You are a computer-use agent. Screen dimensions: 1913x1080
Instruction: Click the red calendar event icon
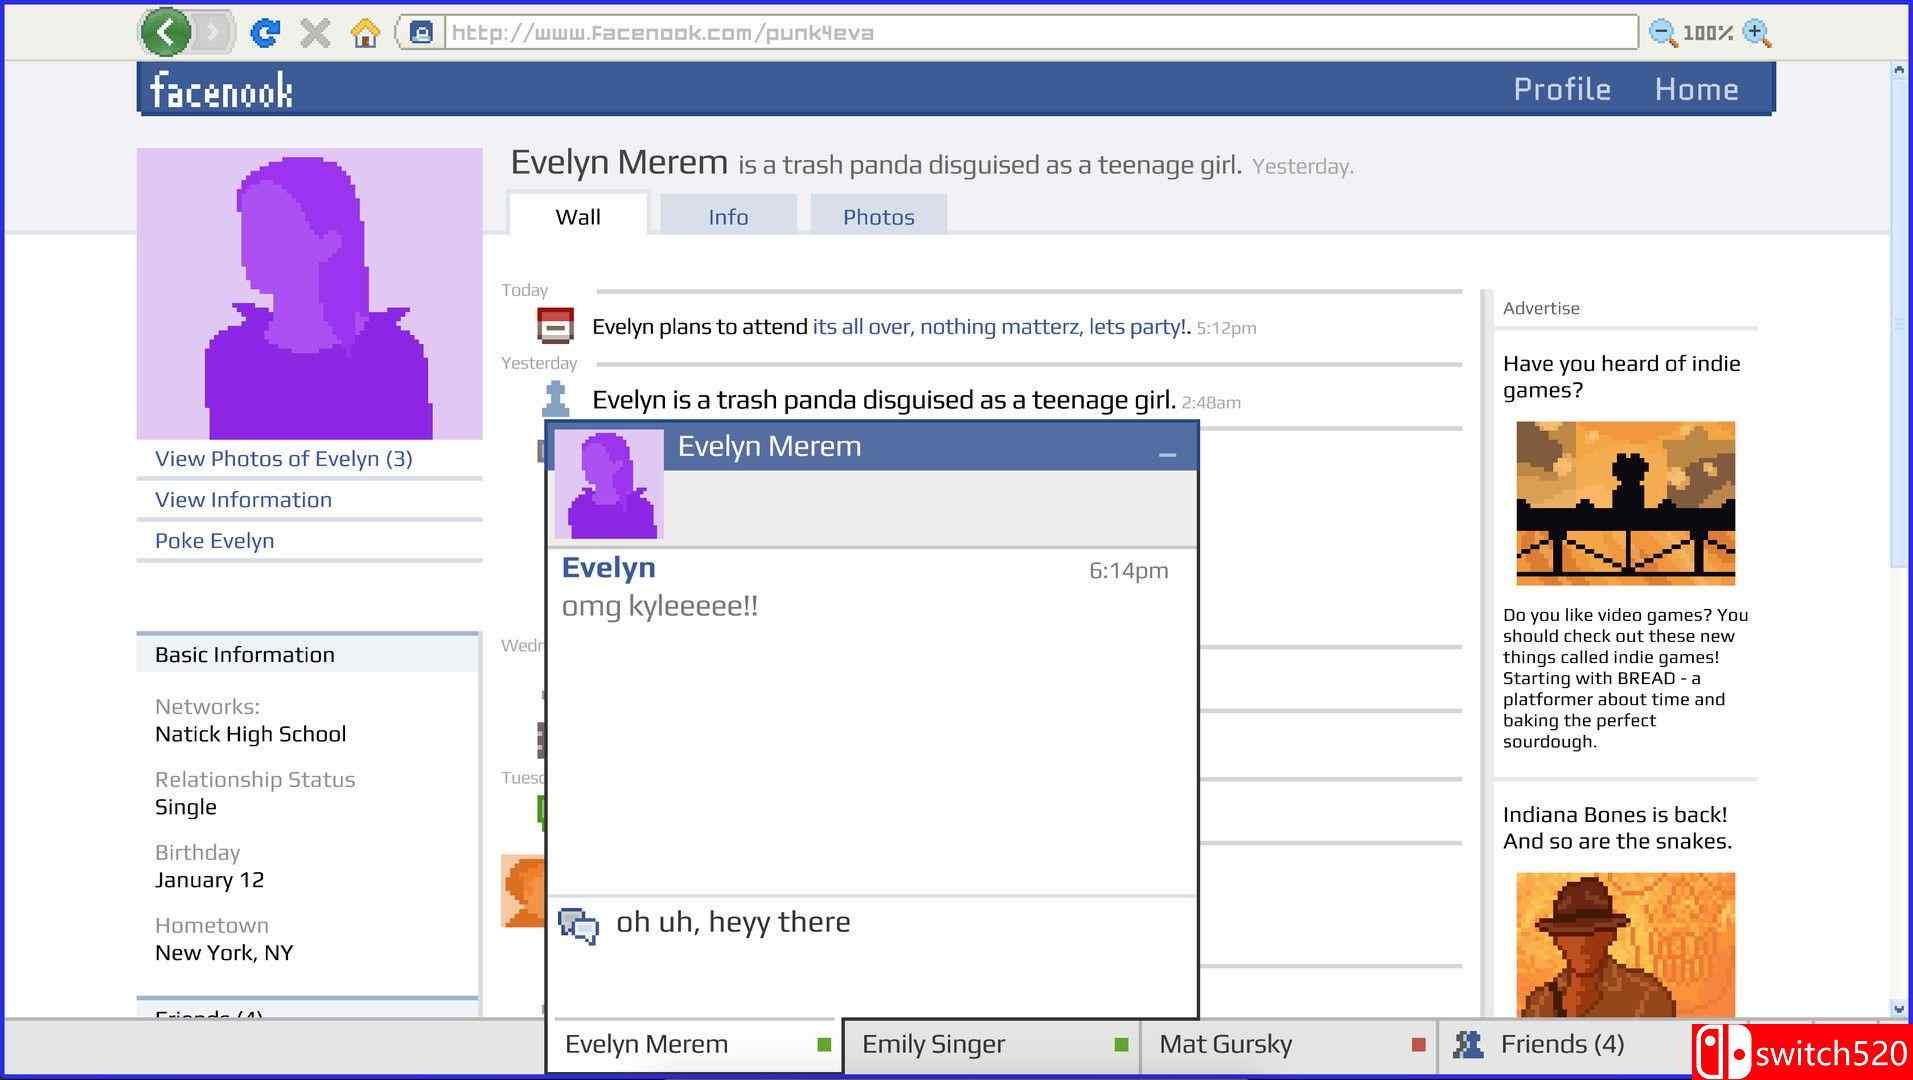coord(555,326)
